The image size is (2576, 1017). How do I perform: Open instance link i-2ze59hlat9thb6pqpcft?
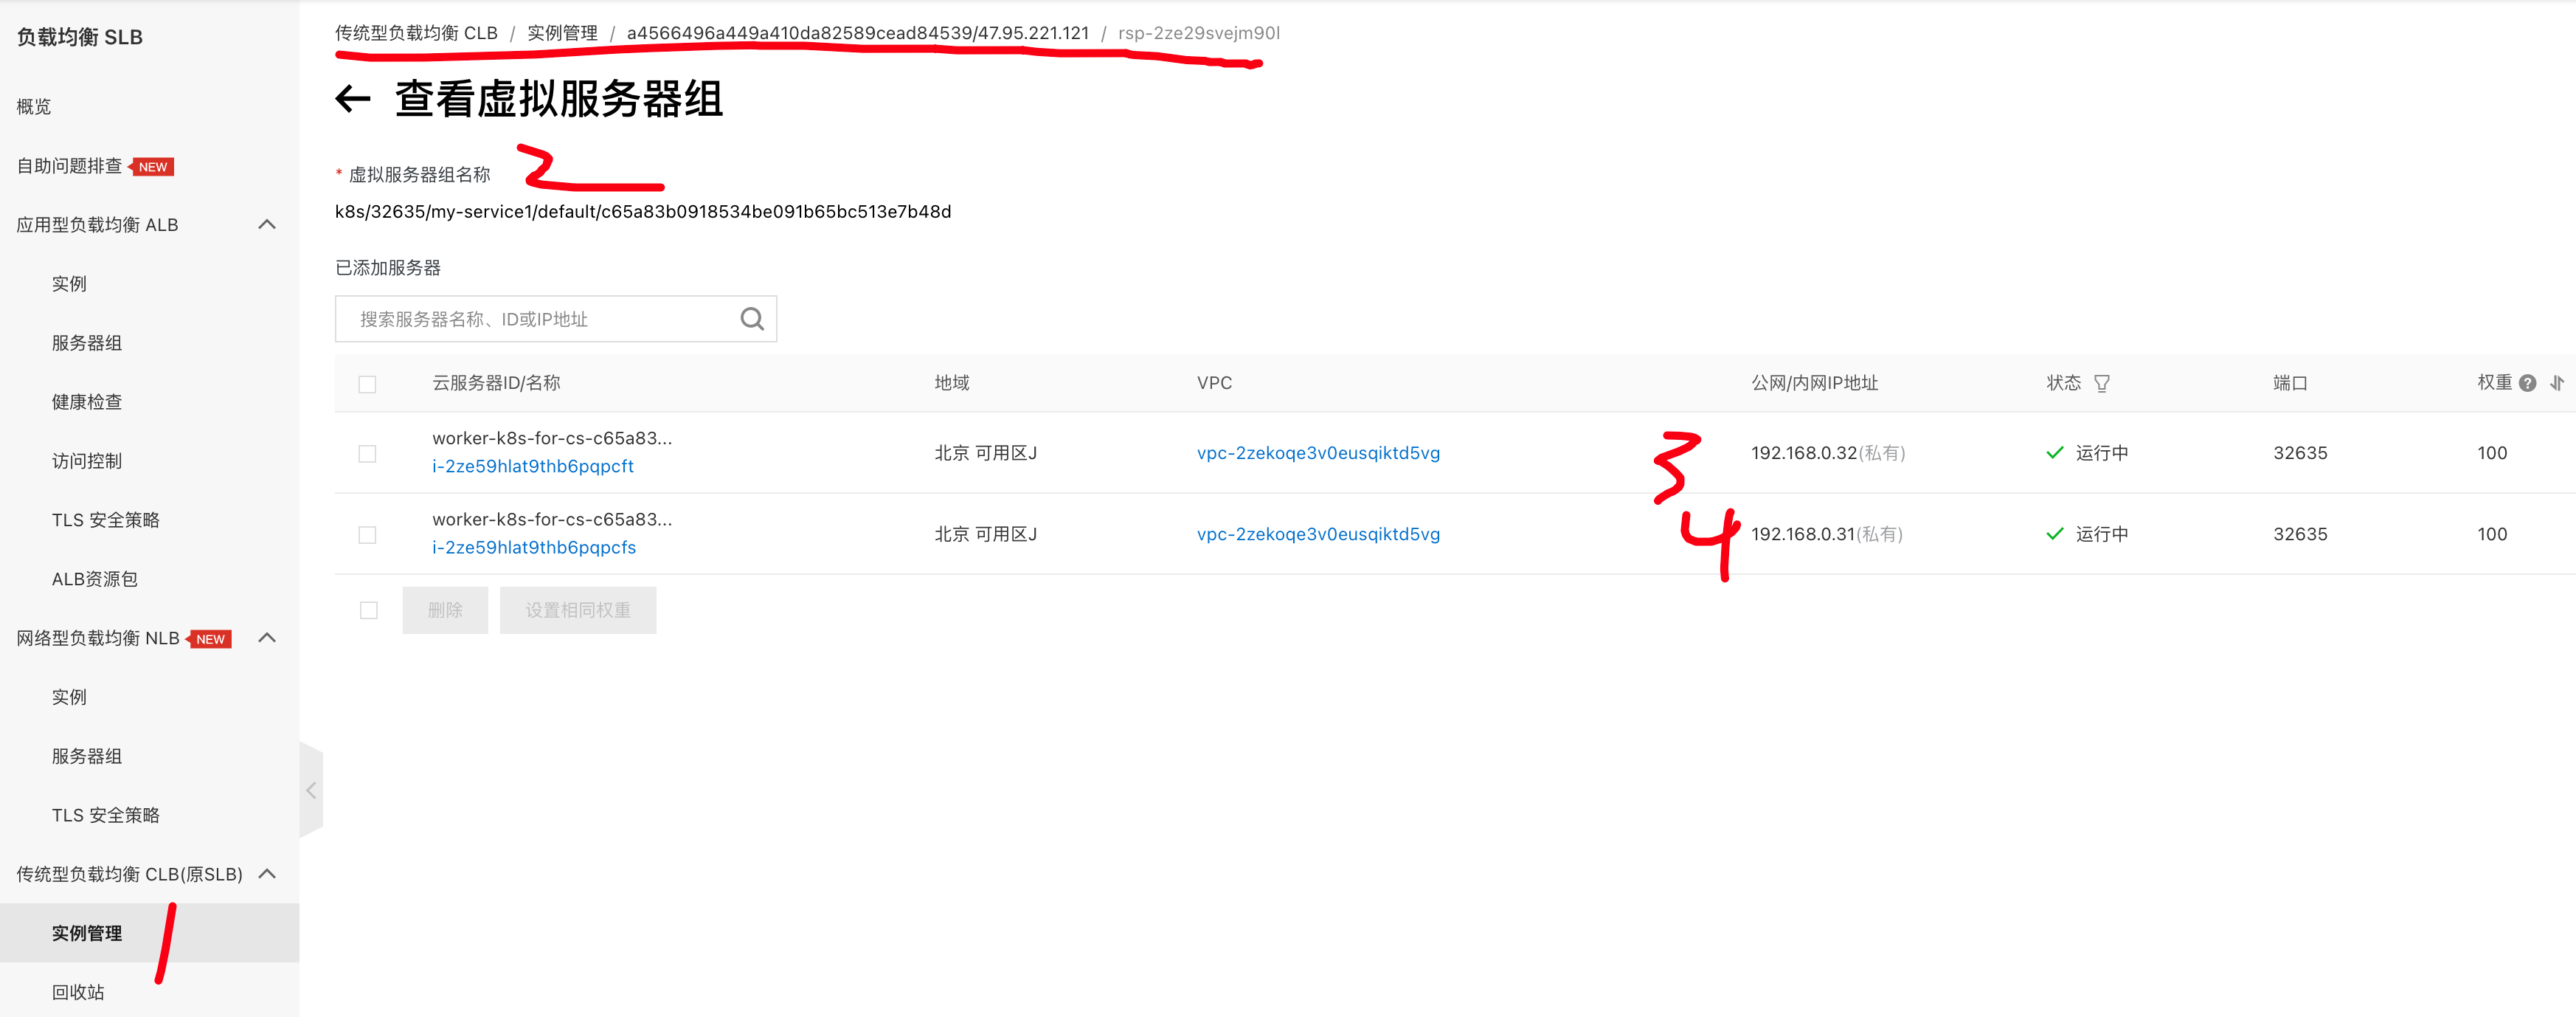533,466
